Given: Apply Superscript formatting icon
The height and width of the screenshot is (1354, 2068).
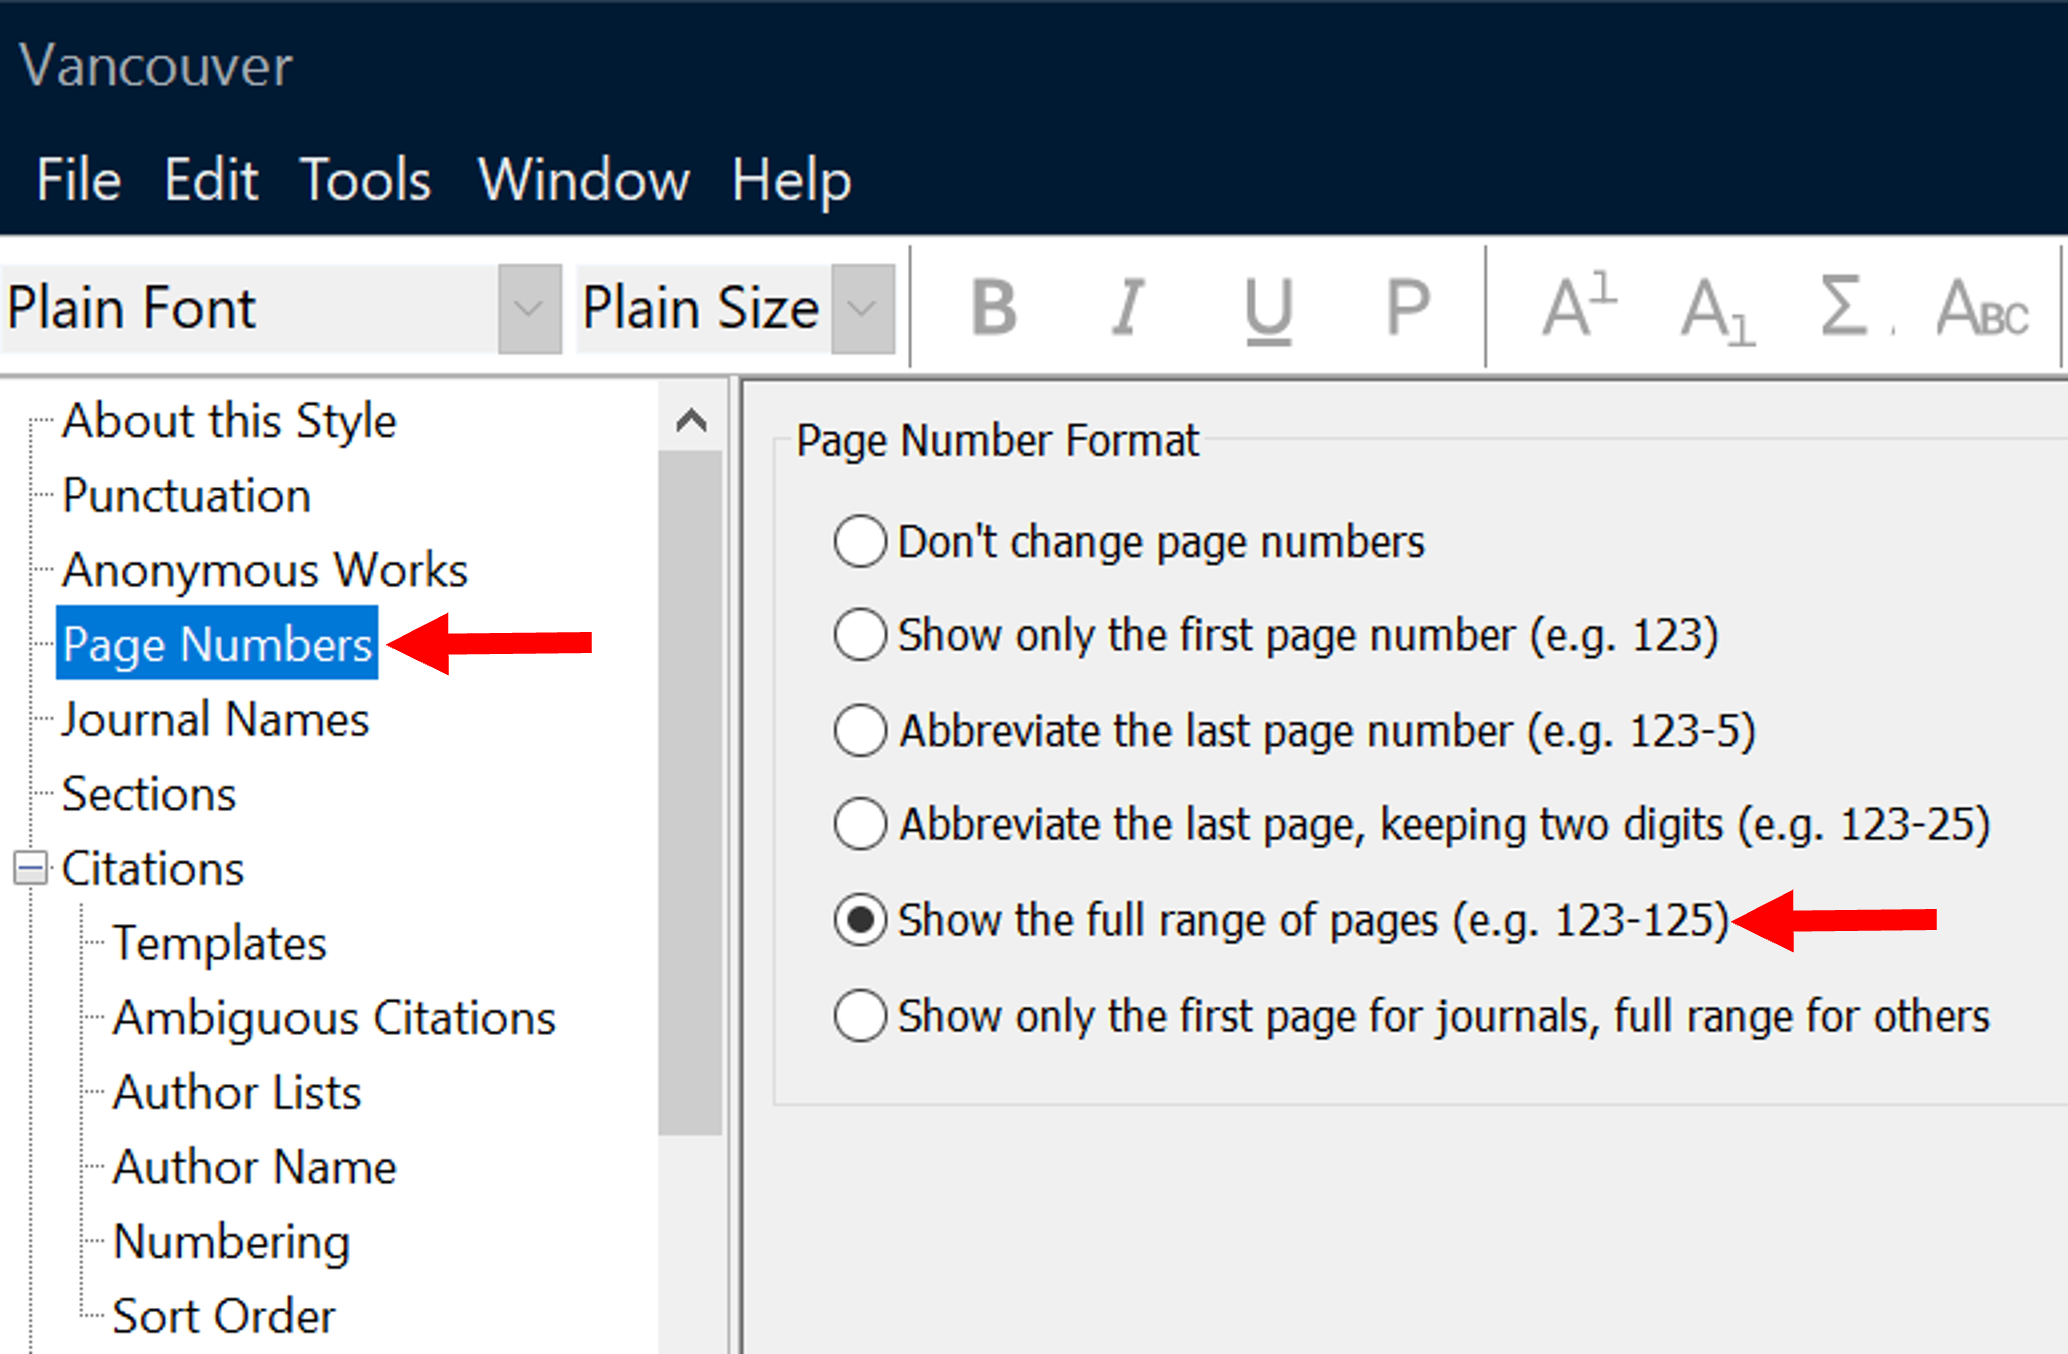Looking at the screenshot, I should coord(1577,307).
